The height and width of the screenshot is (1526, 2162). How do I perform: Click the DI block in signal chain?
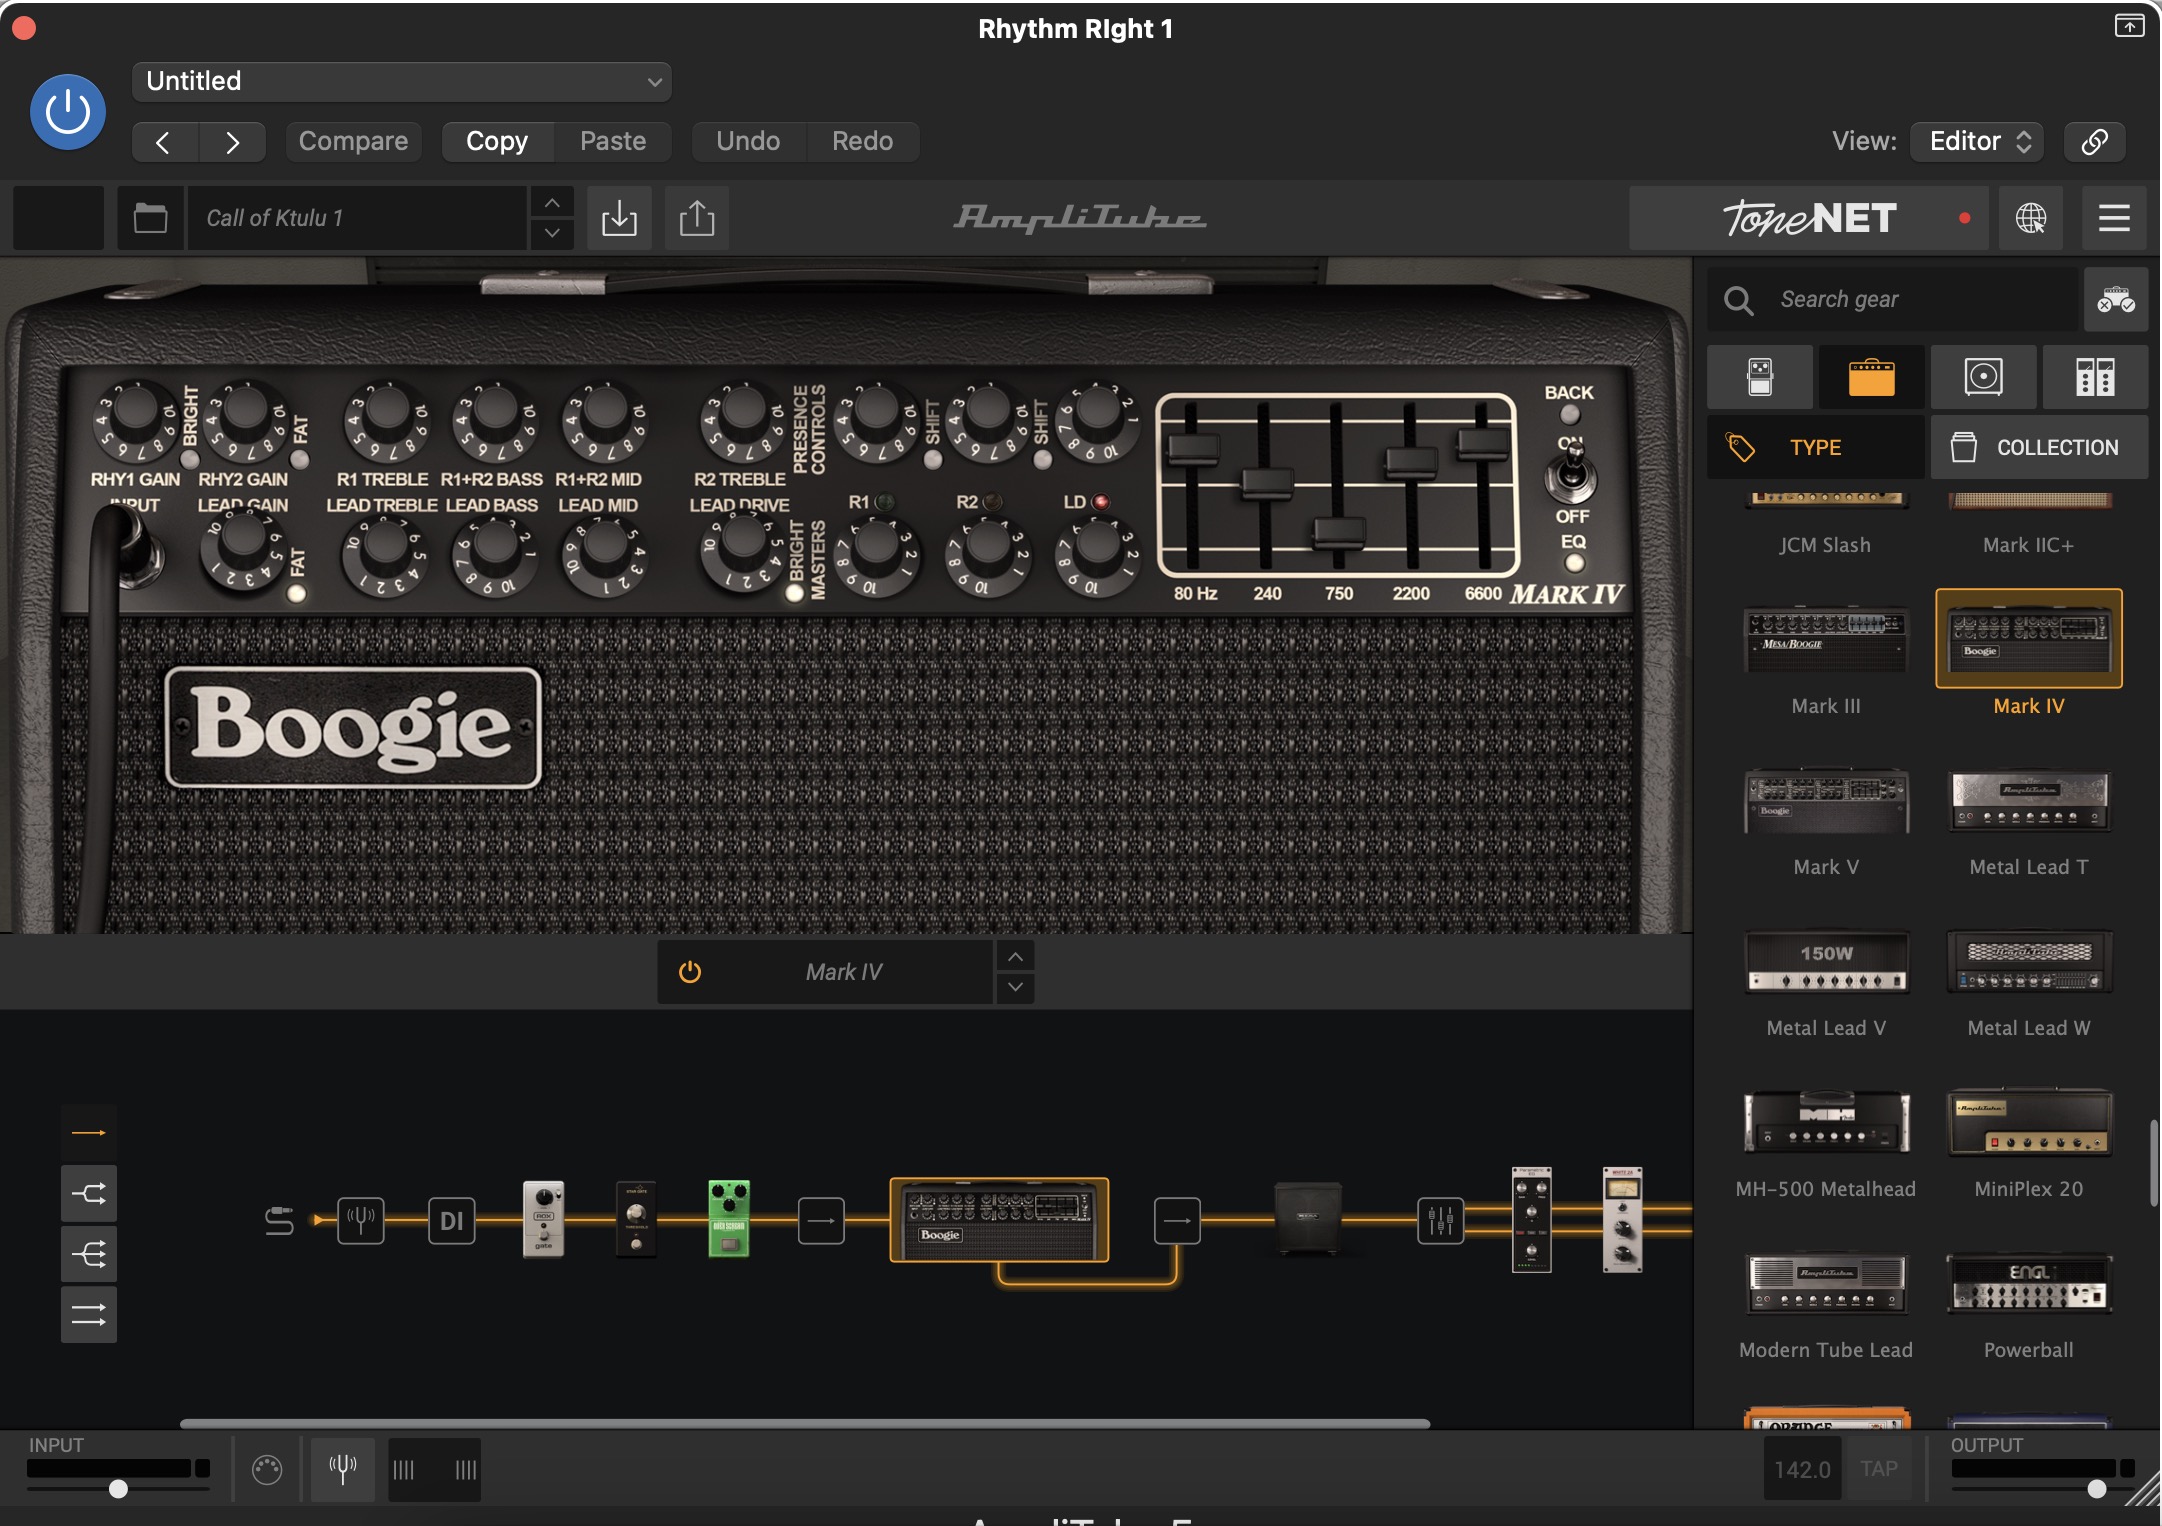[x=452, y=1220]
